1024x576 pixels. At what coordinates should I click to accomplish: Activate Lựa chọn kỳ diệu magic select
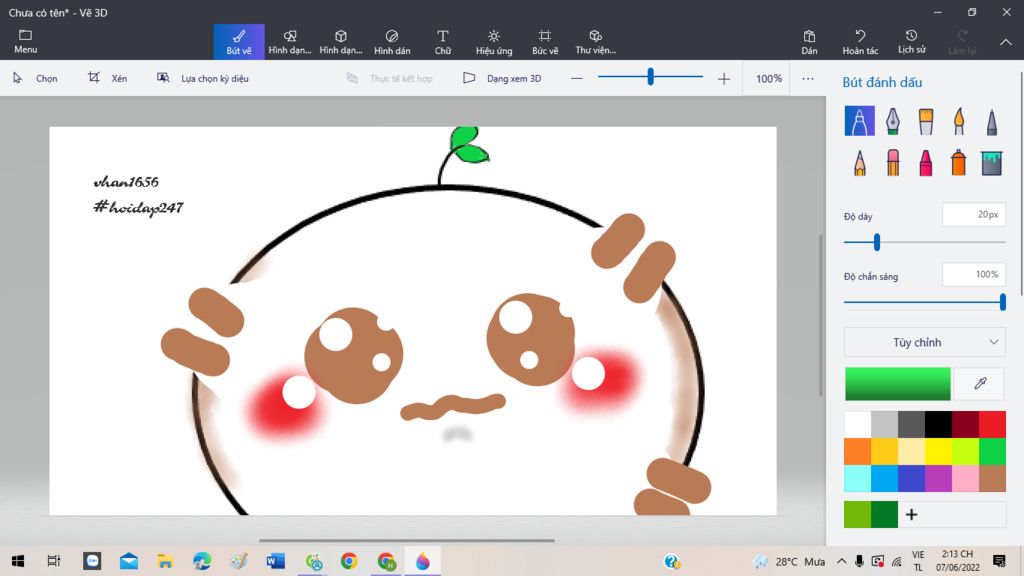click(x=203, y=78)
